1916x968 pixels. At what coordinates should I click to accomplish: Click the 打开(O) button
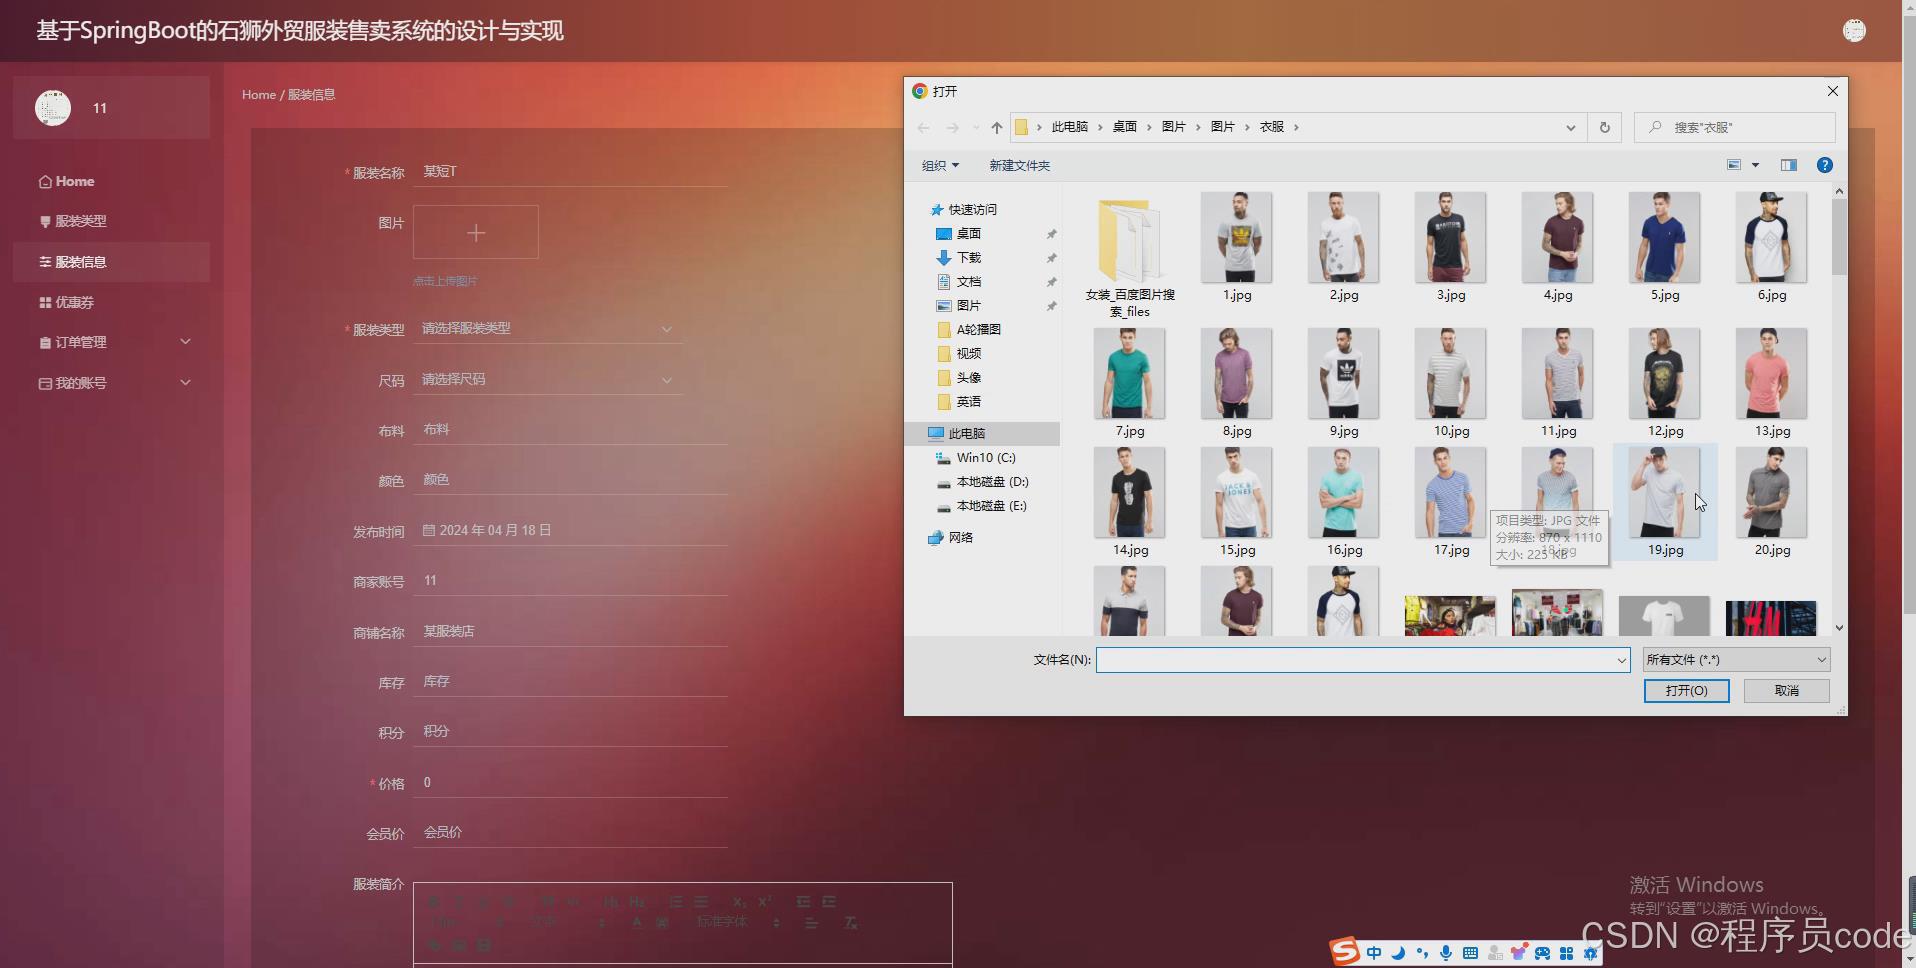pos(1686,691)
